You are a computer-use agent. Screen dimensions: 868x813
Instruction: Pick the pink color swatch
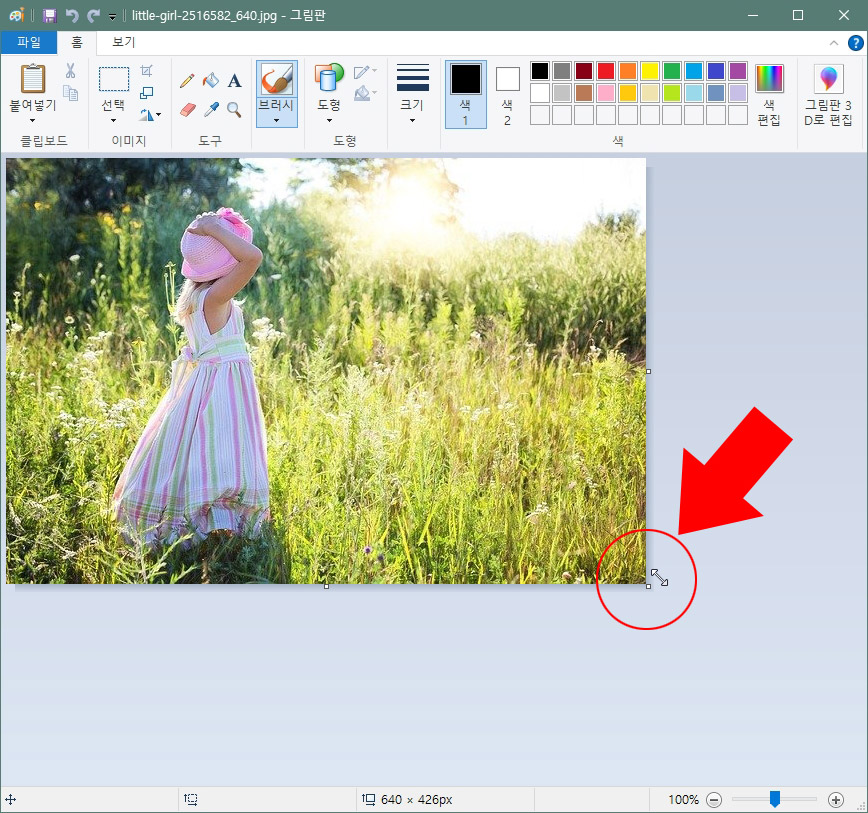[606, 93]
